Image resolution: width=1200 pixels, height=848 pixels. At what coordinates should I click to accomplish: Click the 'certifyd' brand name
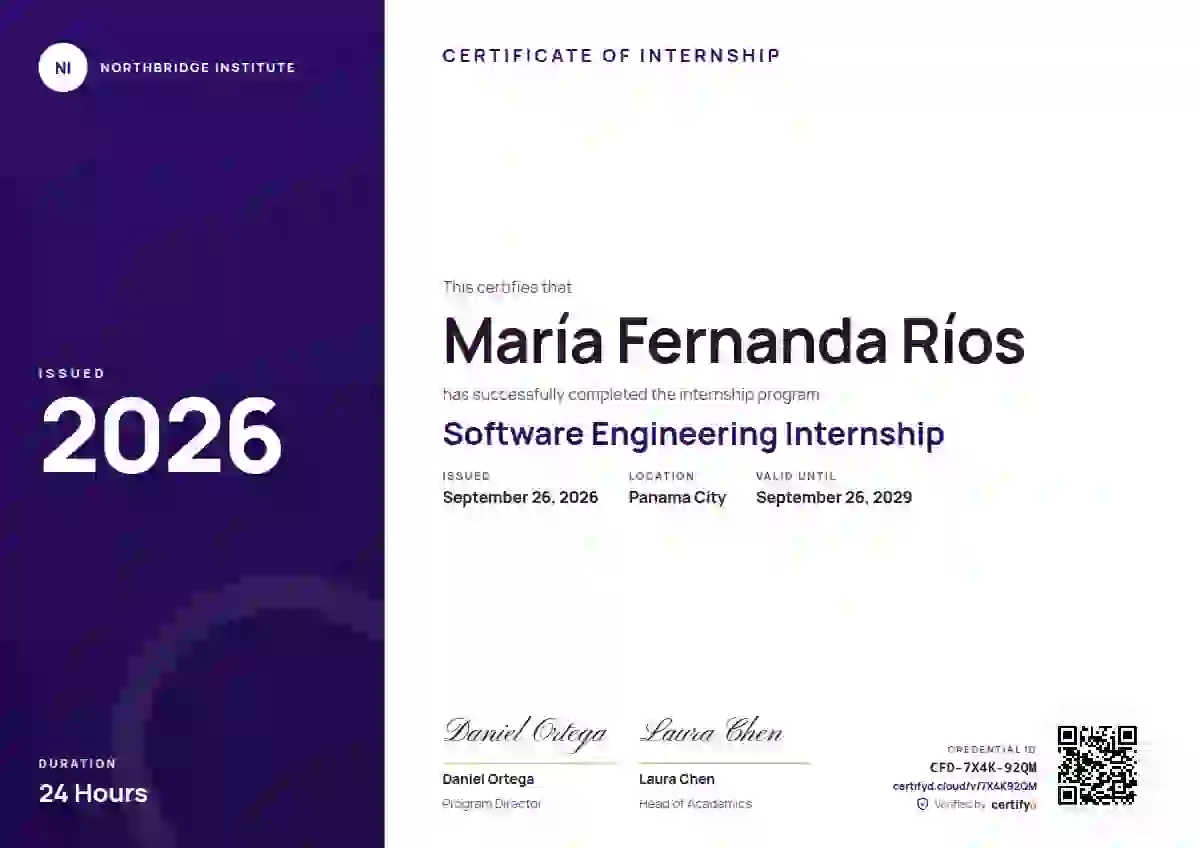[x=1014, y=804]
